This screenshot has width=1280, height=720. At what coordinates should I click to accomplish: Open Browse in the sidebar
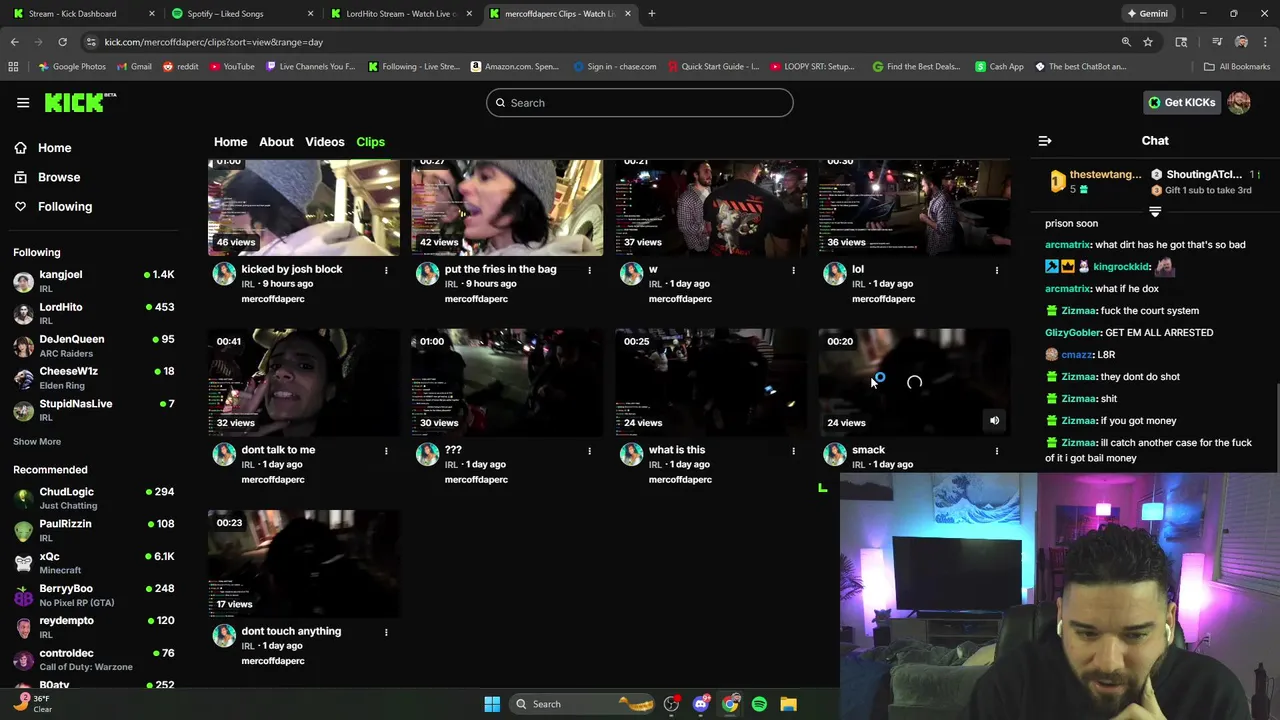58,177
